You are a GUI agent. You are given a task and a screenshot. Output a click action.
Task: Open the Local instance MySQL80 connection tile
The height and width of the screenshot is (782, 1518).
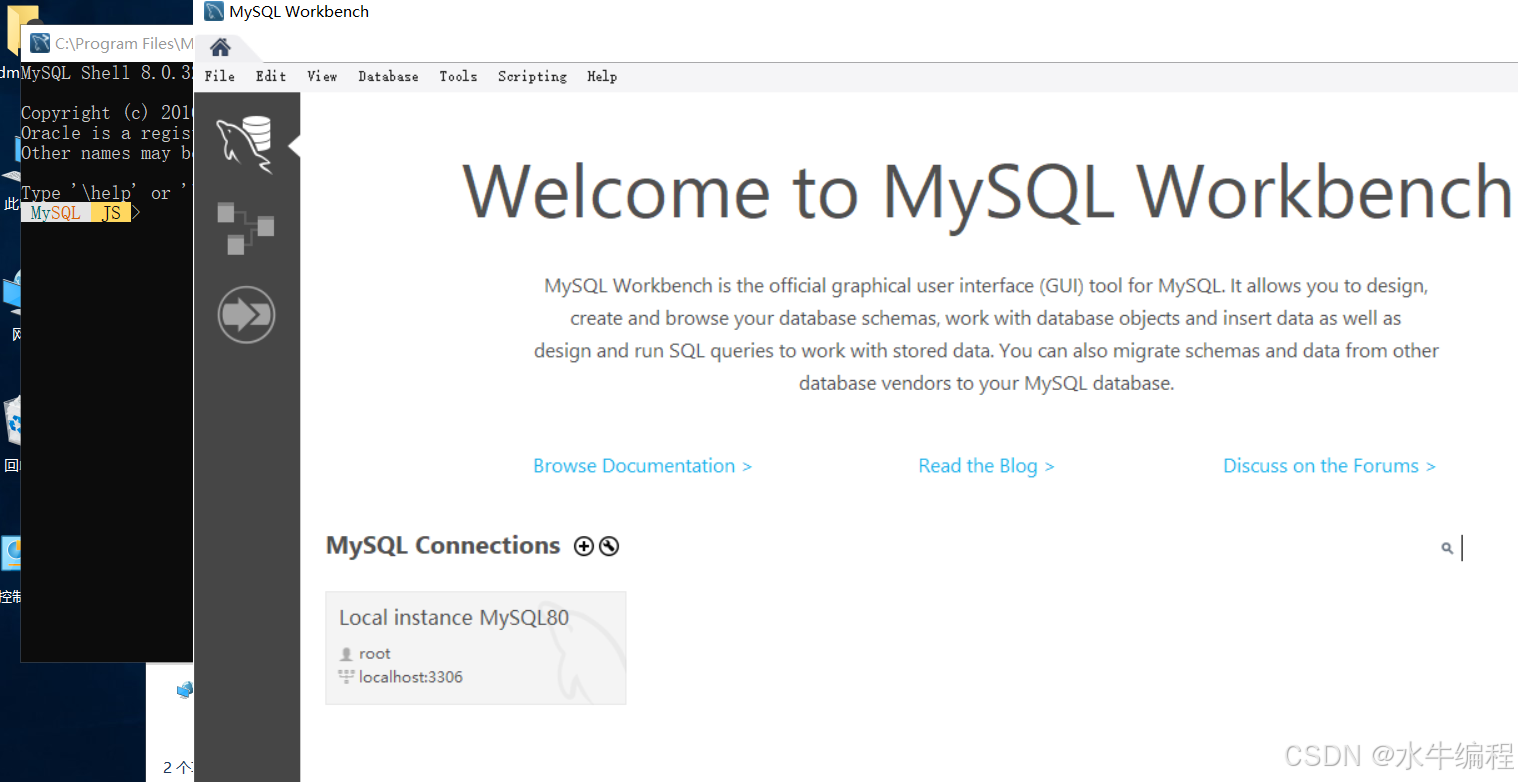point(476,648)
